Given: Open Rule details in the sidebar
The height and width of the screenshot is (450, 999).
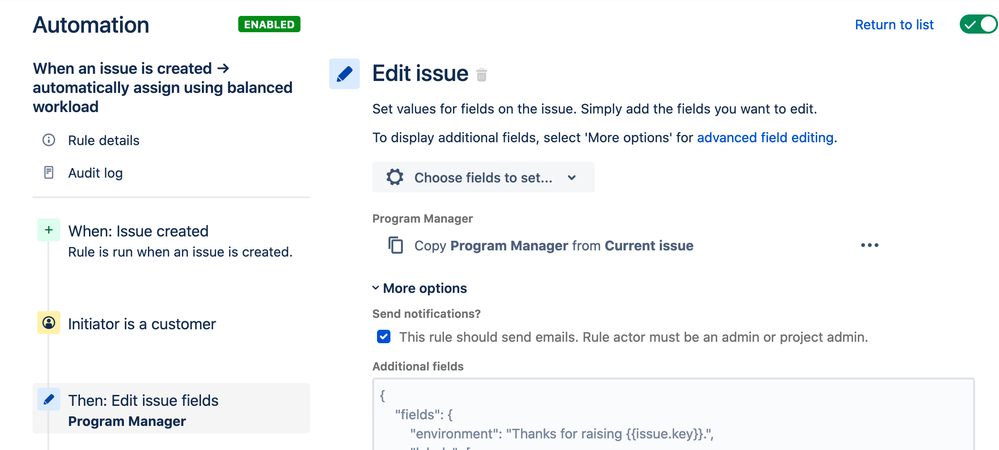Looking at the screenshot, I should point(103,140).
